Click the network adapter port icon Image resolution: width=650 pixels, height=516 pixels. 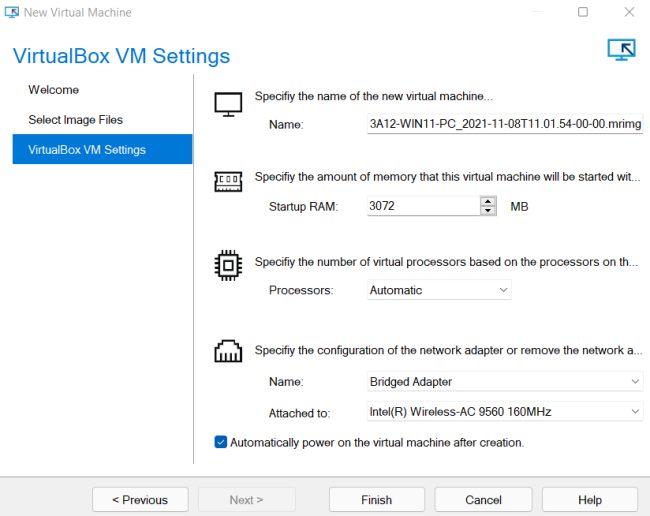click(x=228, y=352)
